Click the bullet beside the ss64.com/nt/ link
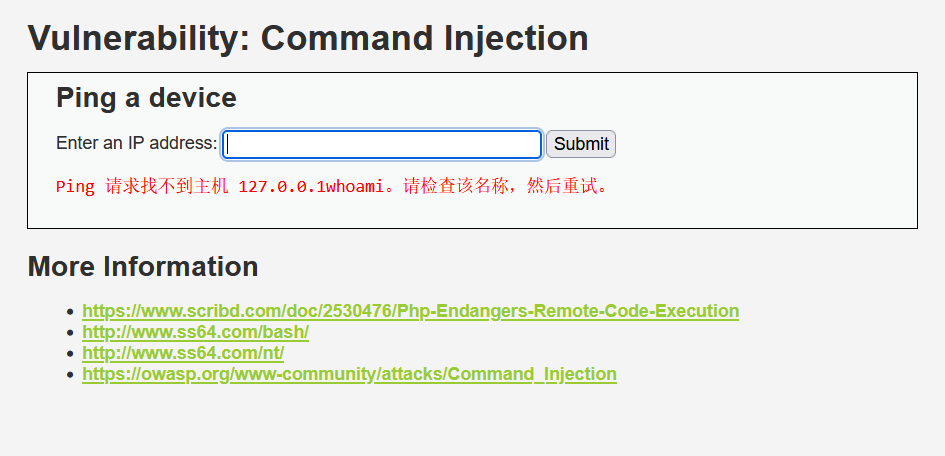Viewport: 945px width, 456px height. coord(71,354)
